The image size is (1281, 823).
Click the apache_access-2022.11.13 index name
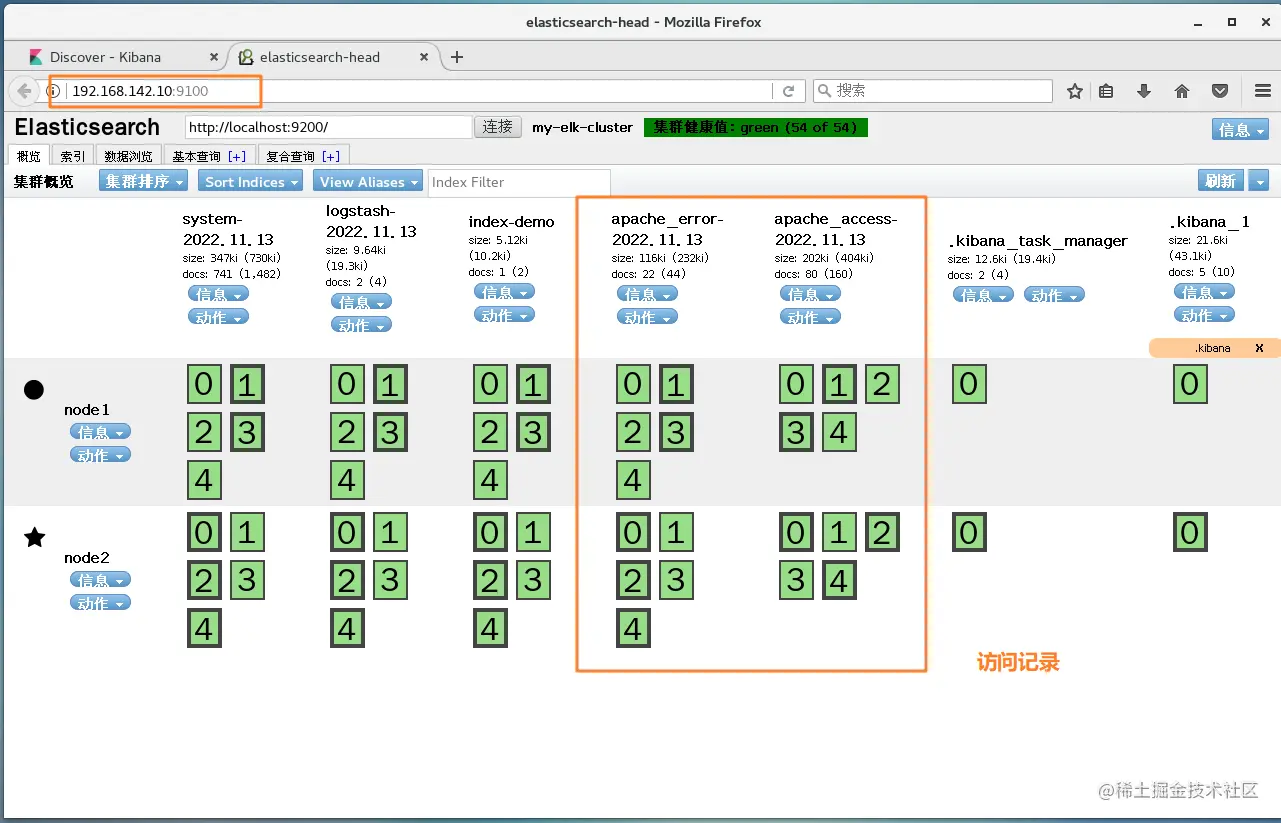pos(836,229)
